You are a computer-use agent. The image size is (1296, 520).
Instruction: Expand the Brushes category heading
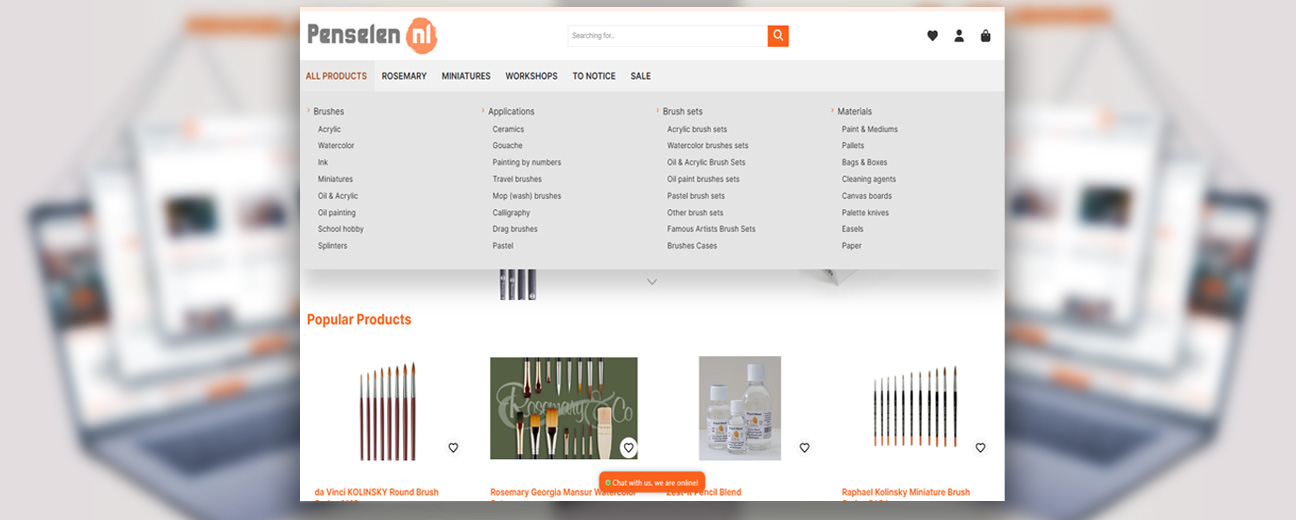328,112
